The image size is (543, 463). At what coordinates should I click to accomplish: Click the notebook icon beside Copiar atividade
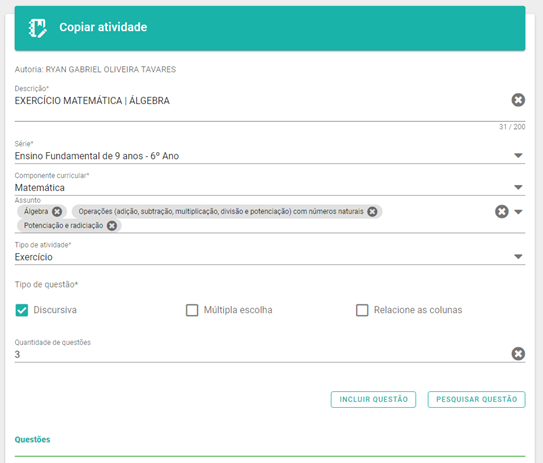[x=37, y=28]
